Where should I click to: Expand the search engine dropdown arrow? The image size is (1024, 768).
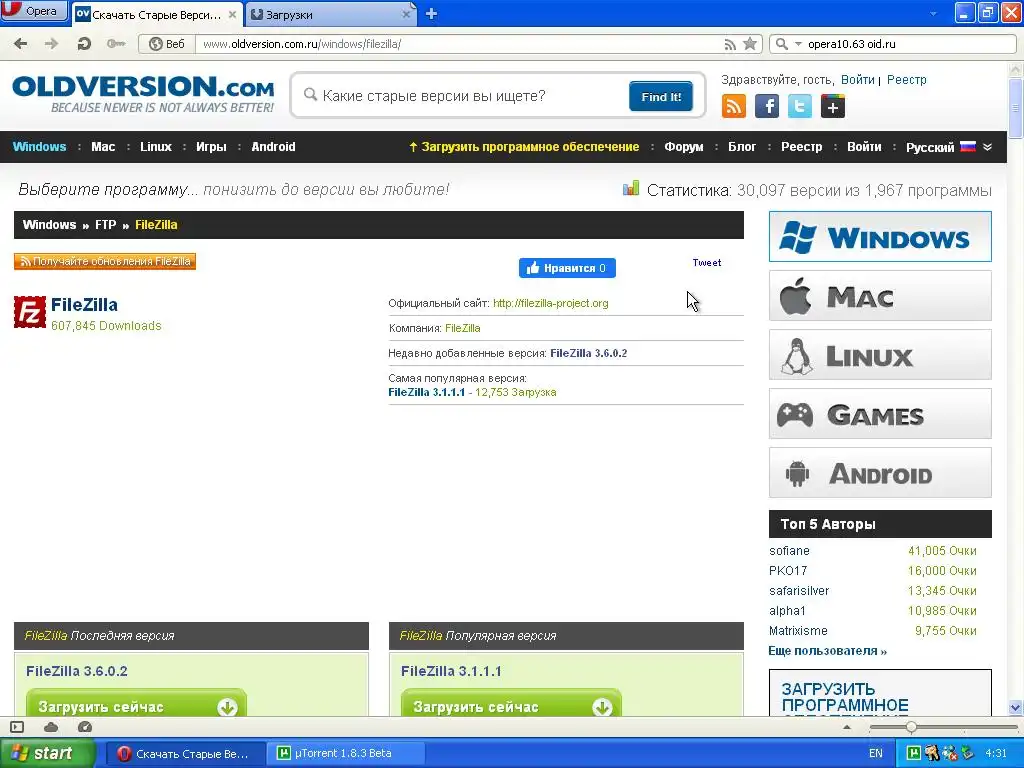point(798,44)
